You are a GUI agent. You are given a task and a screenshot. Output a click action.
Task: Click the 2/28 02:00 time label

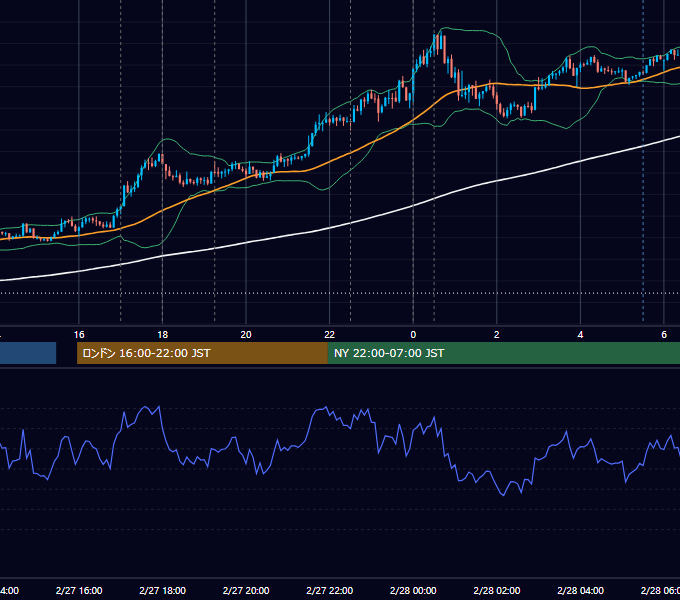pos(497,590)
